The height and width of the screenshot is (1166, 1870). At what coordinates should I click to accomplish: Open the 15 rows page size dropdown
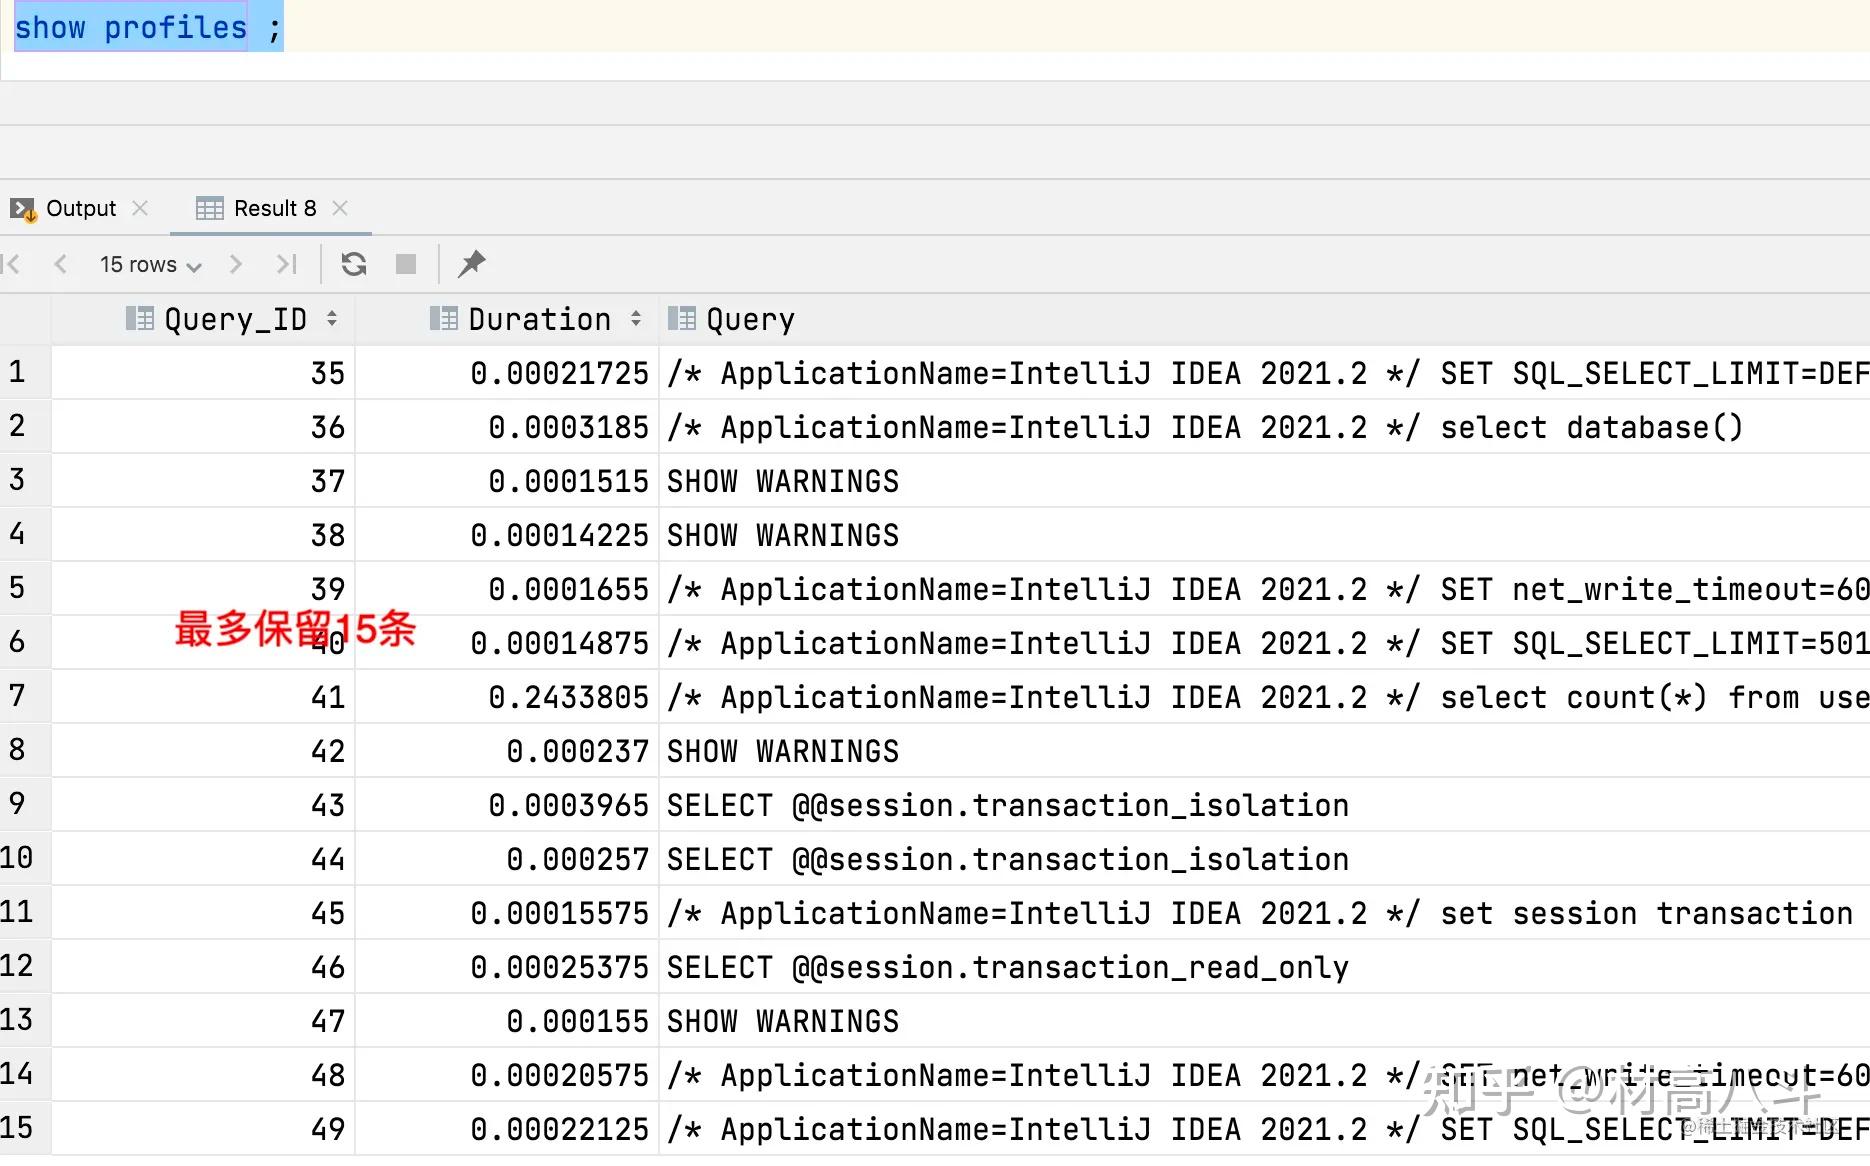point(148,264)
